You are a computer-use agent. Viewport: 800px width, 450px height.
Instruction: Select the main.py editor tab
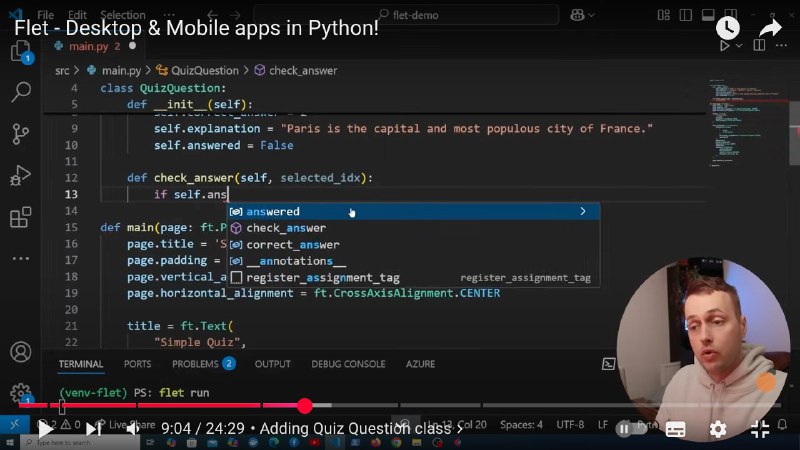click(x=94, y=46)
